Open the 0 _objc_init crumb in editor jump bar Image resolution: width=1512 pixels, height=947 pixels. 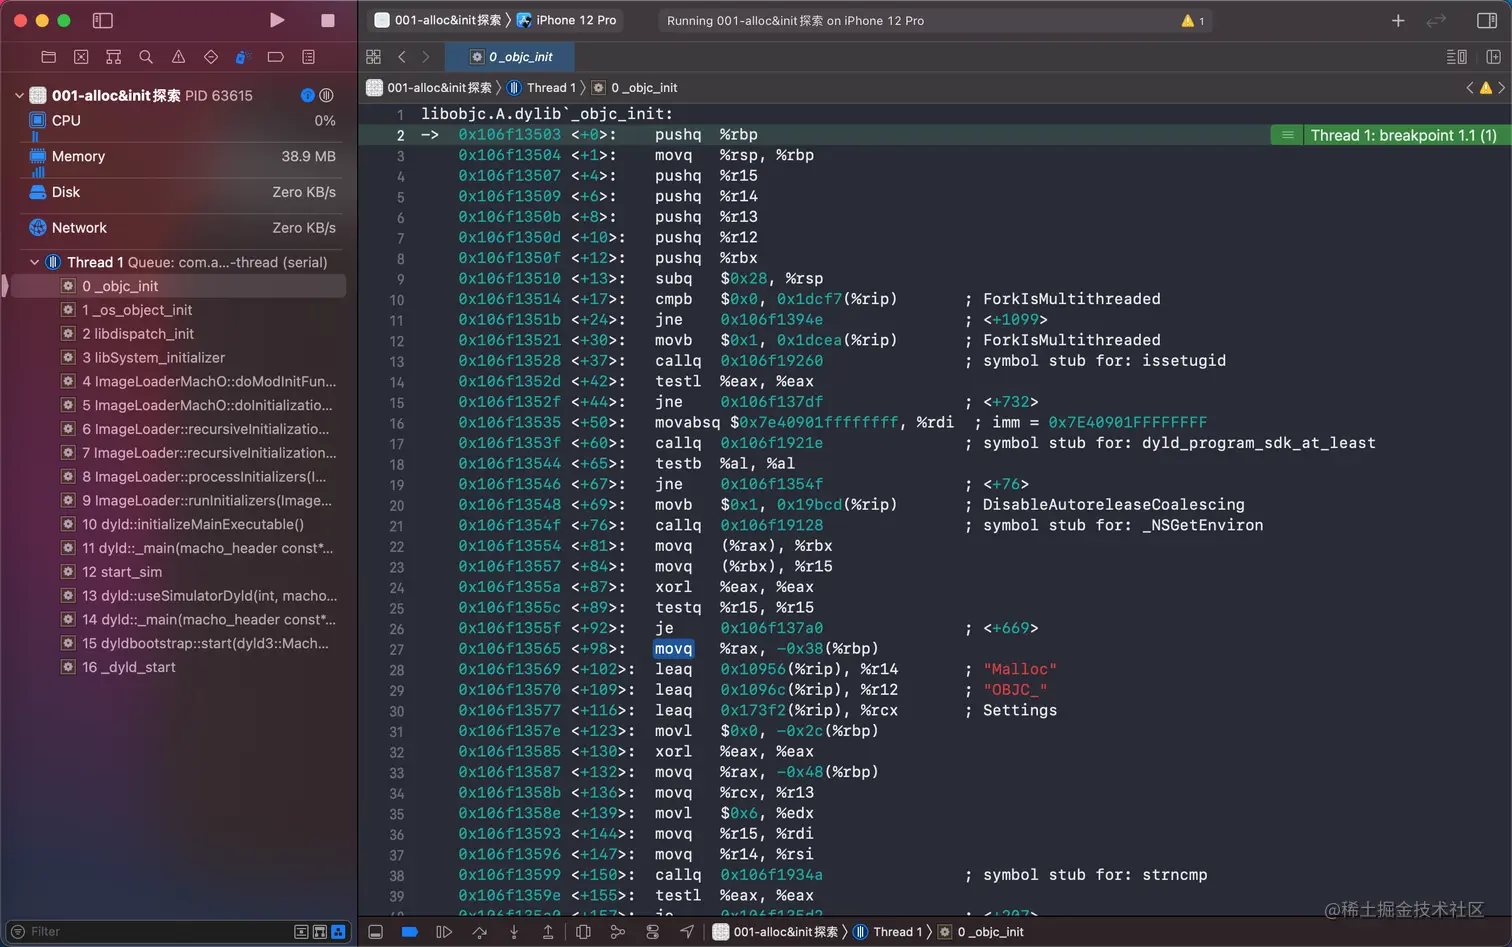click(x=635, y=88)
